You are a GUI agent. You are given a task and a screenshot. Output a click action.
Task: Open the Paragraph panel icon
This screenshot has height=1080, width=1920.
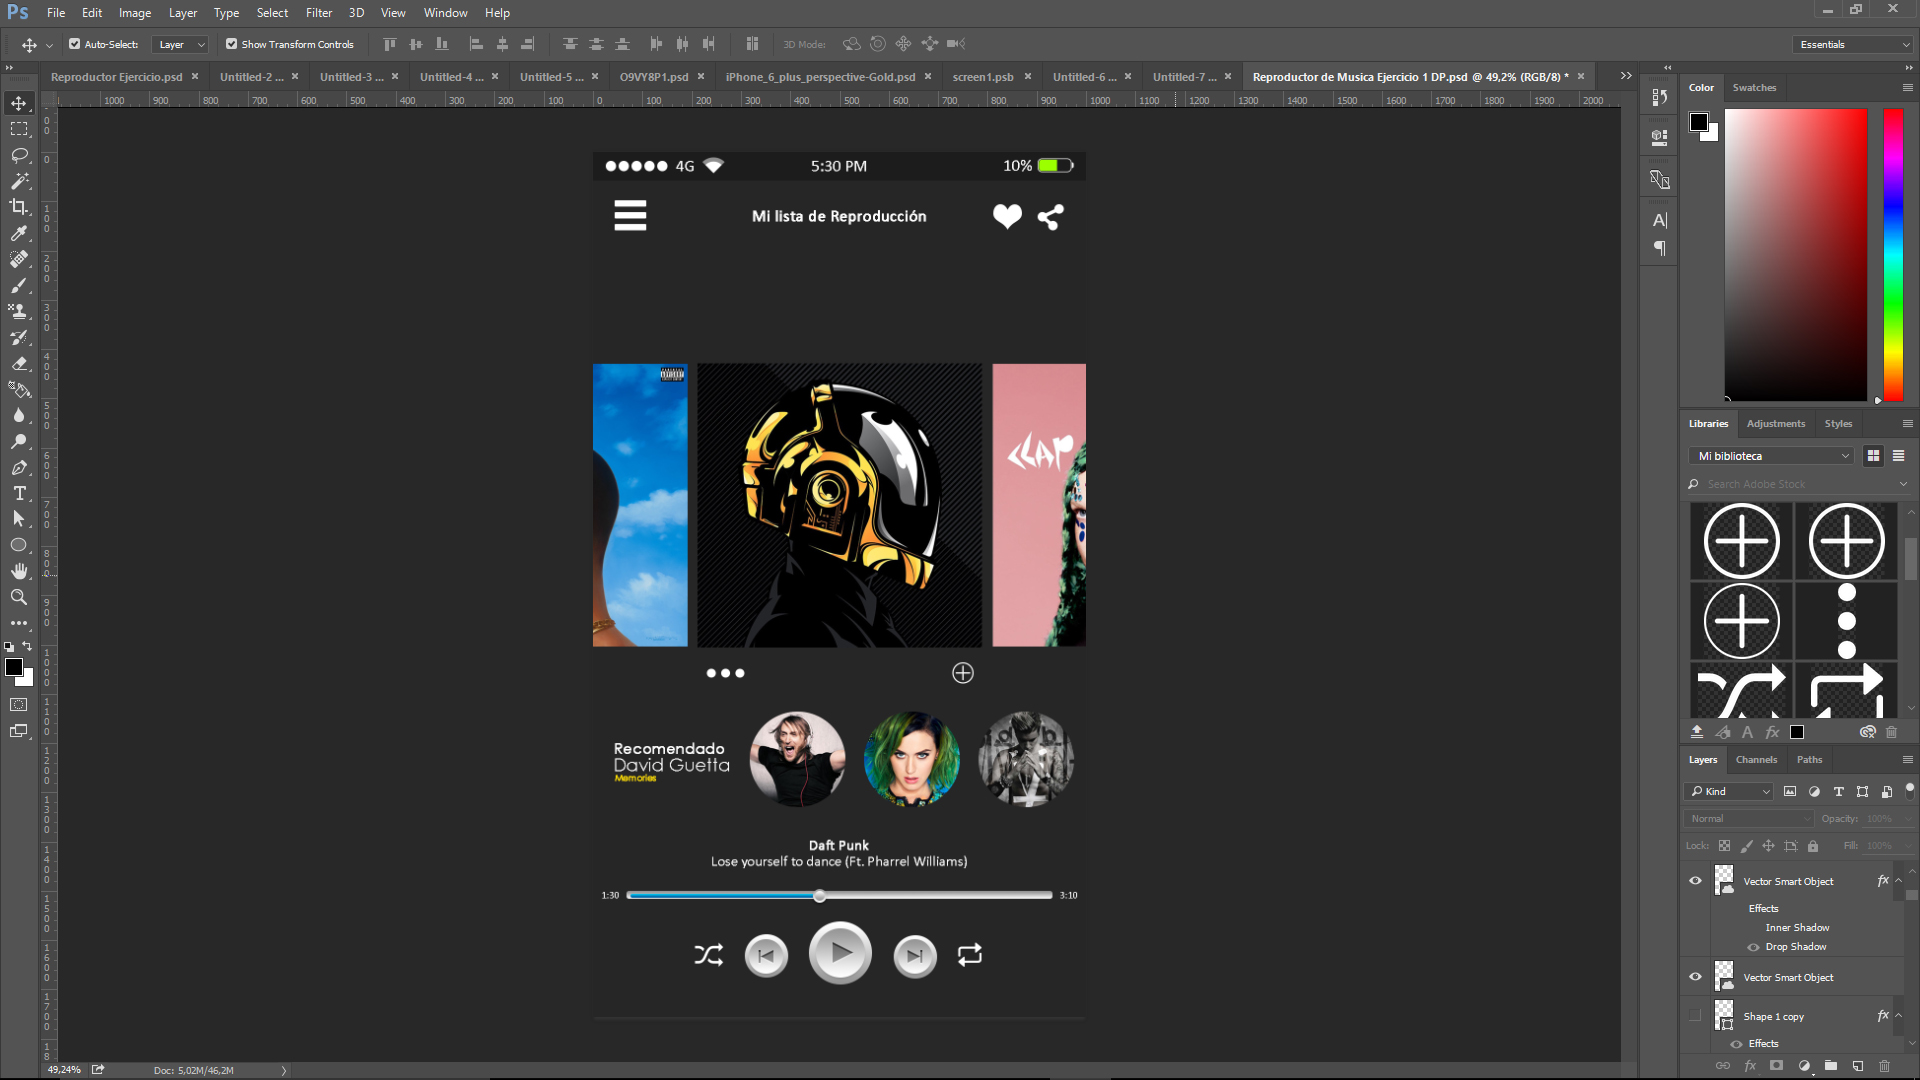pyautogui.click(x=1660, y=248)
